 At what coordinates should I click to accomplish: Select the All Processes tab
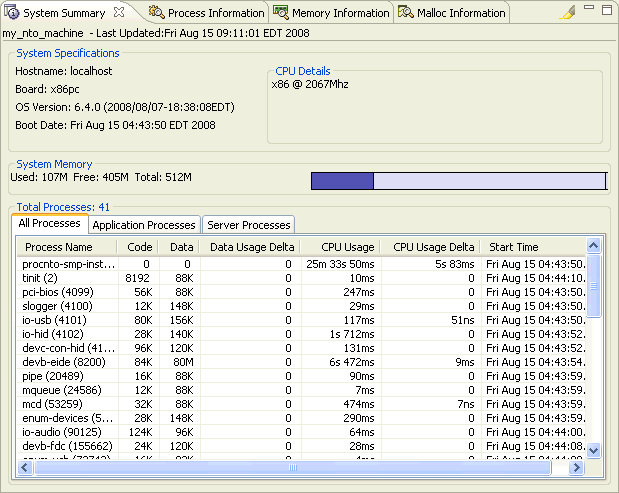(50, 224)
